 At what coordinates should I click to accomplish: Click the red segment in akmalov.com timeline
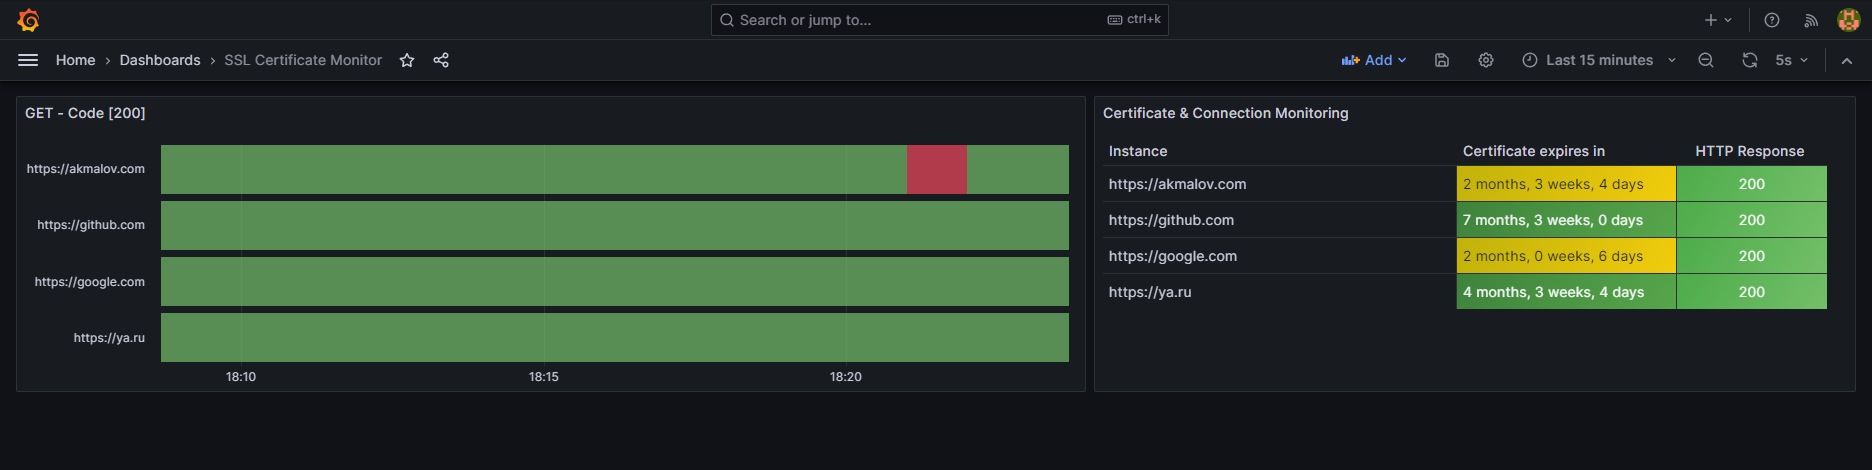(937, 169)
